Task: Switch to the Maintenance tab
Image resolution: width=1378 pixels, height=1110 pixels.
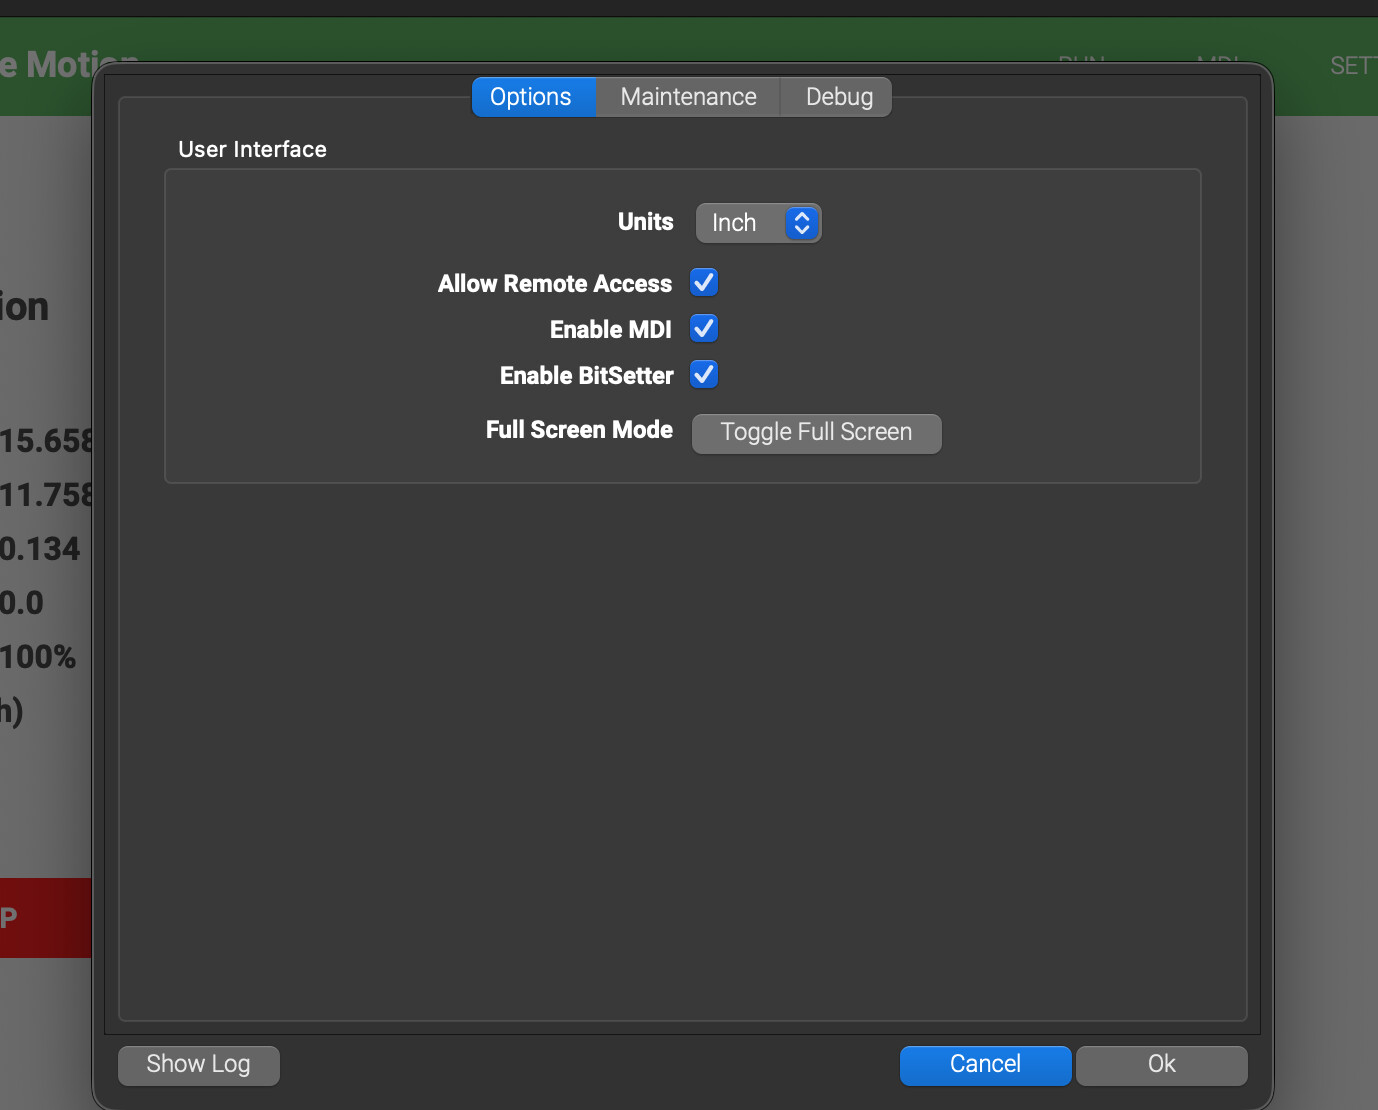Action: coord(688,97)
